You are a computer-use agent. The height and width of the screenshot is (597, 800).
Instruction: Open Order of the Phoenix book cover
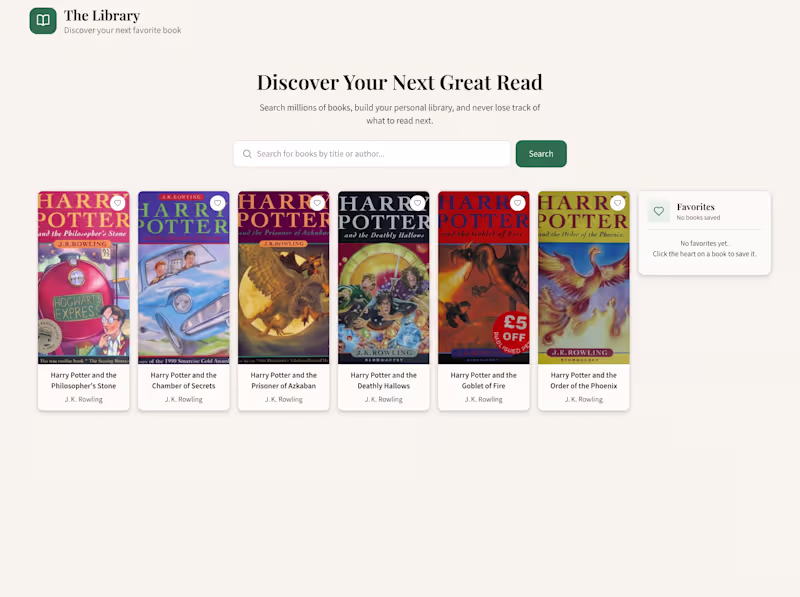tap(584, 278)
